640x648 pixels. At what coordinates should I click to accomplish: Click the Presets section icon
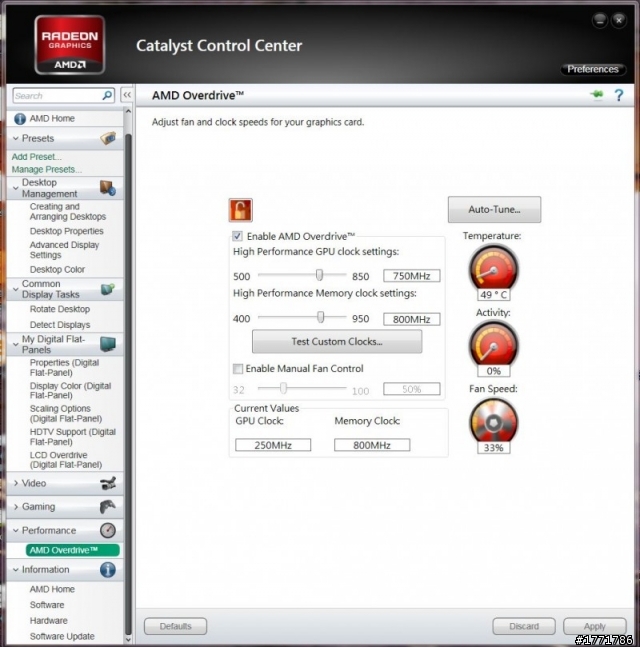(x=108, y=138)
